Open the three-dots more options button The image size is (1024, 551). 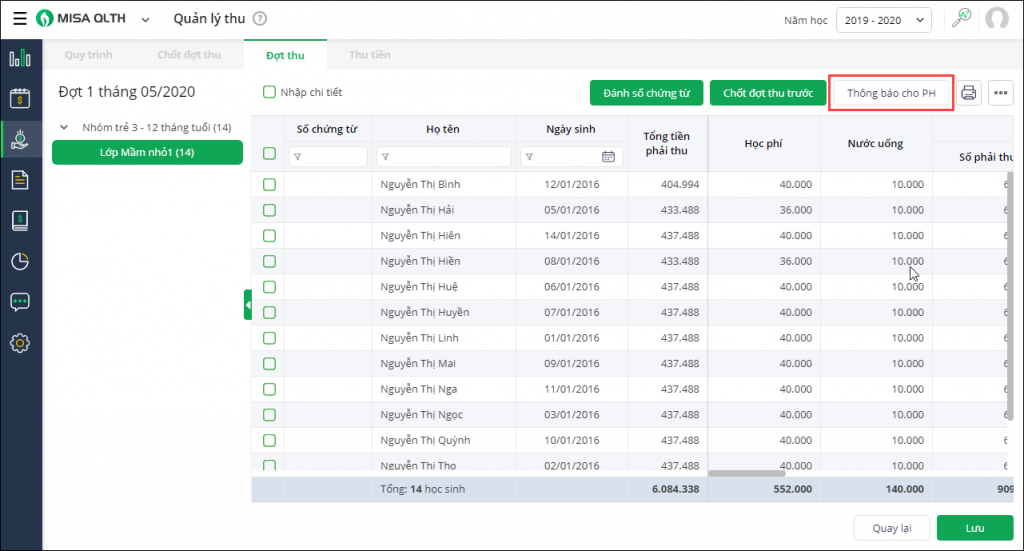[x=1001, y=93]
